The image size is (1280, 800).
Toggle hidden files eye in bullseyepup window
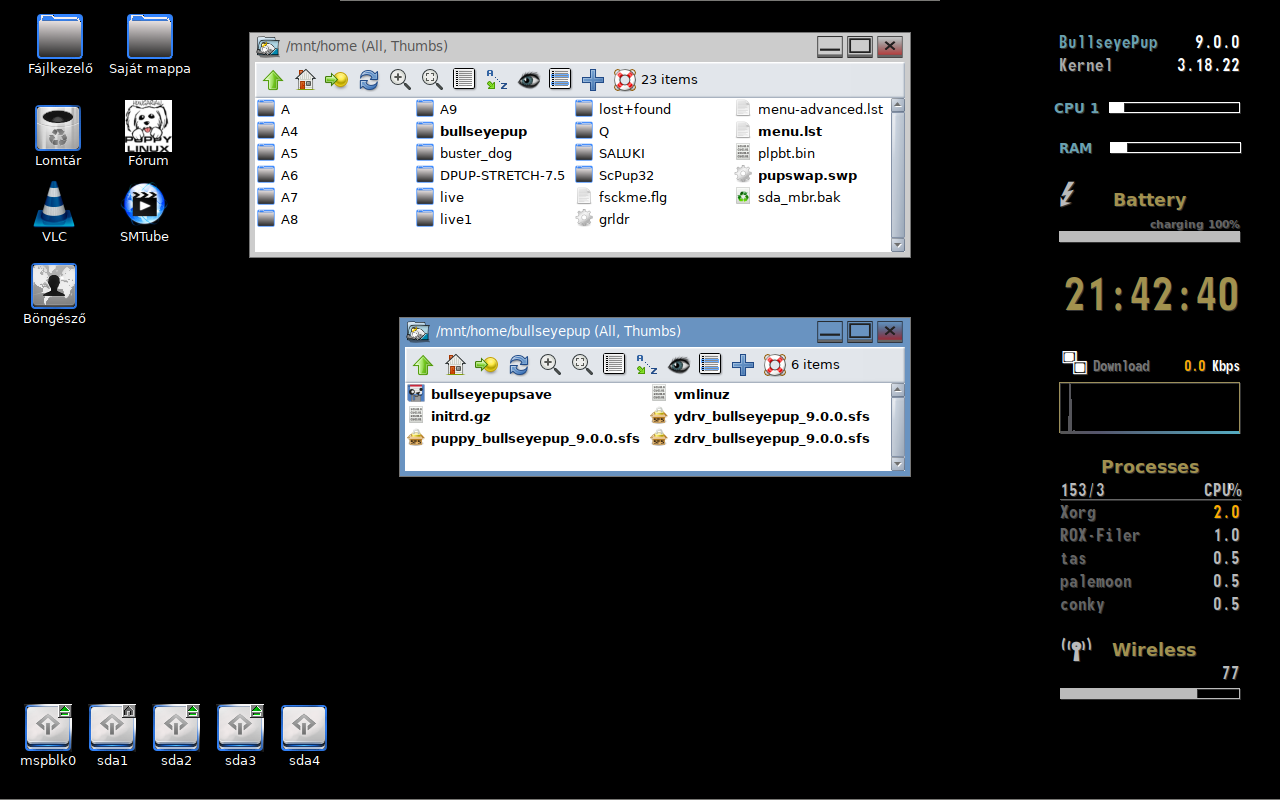tap(679, 365)
